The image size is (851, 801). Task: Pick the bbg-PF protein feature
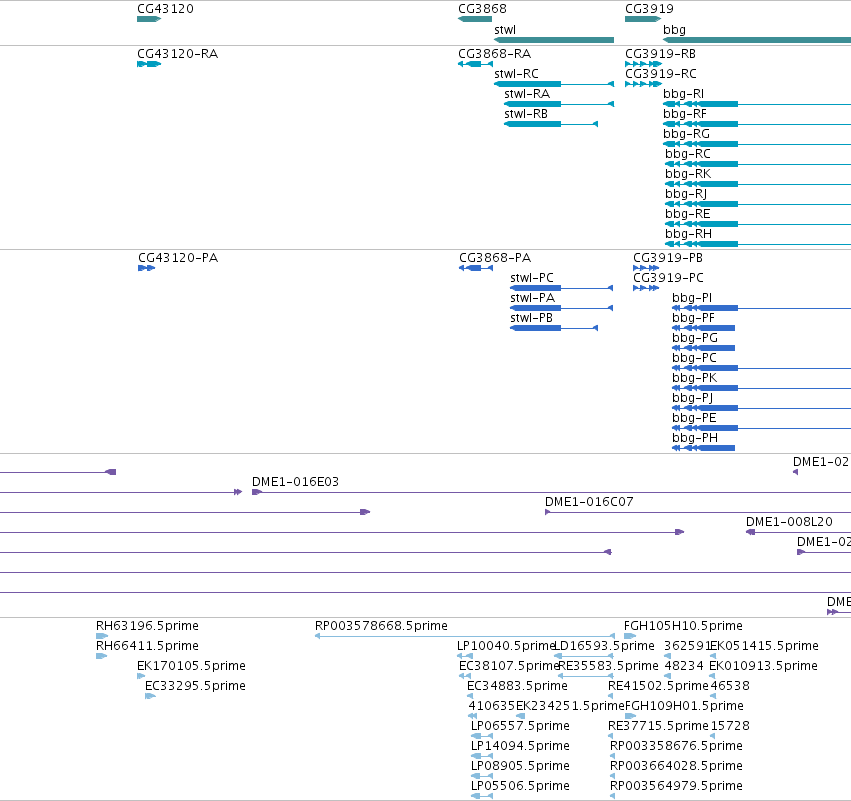[x=693, y=318]
